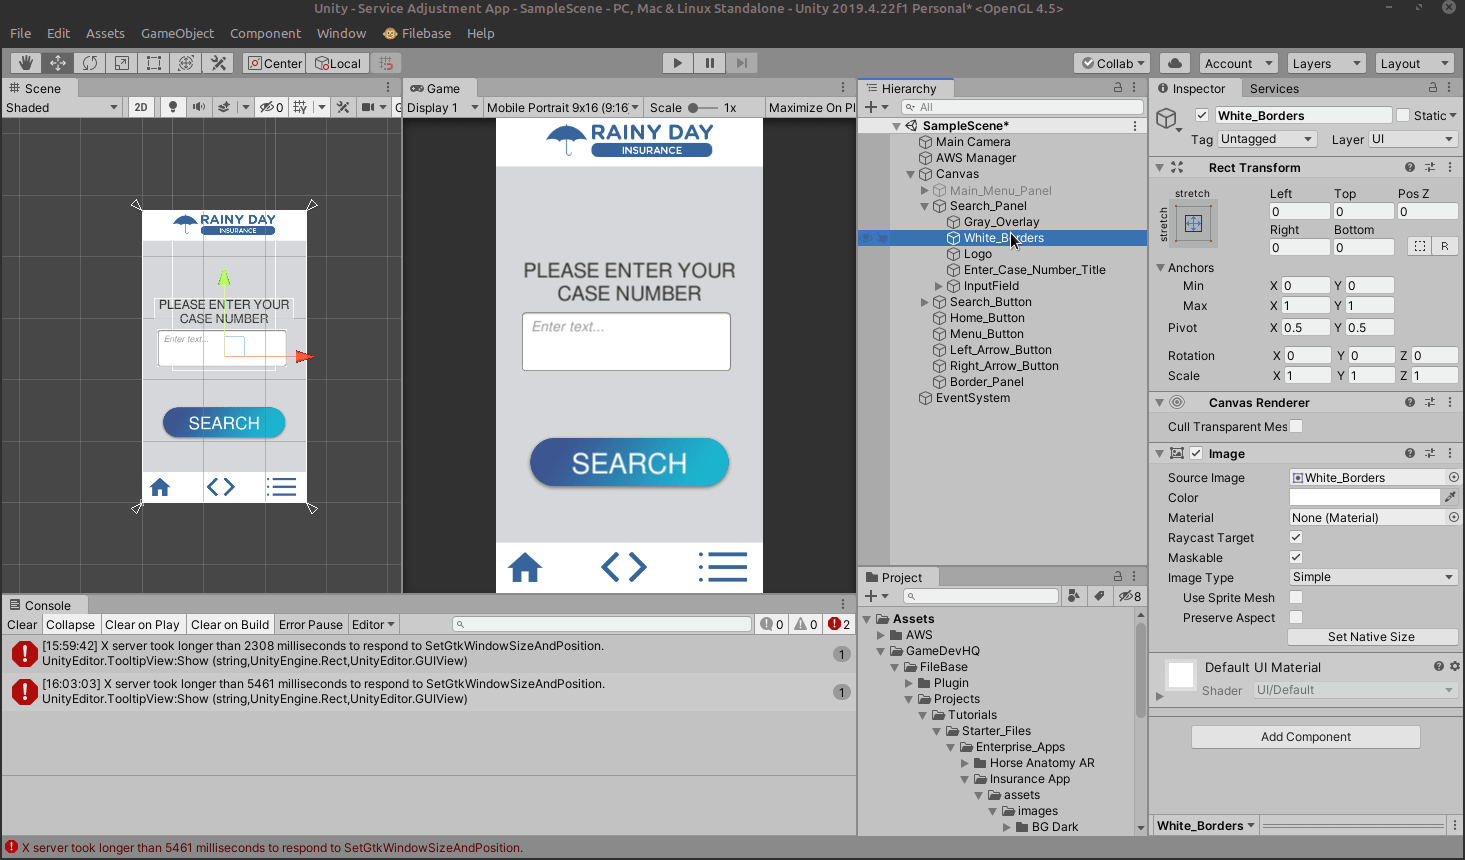The width and height of the screenshot is (1465, 860).
Task: Pause the game
Action: coord(710,63)
